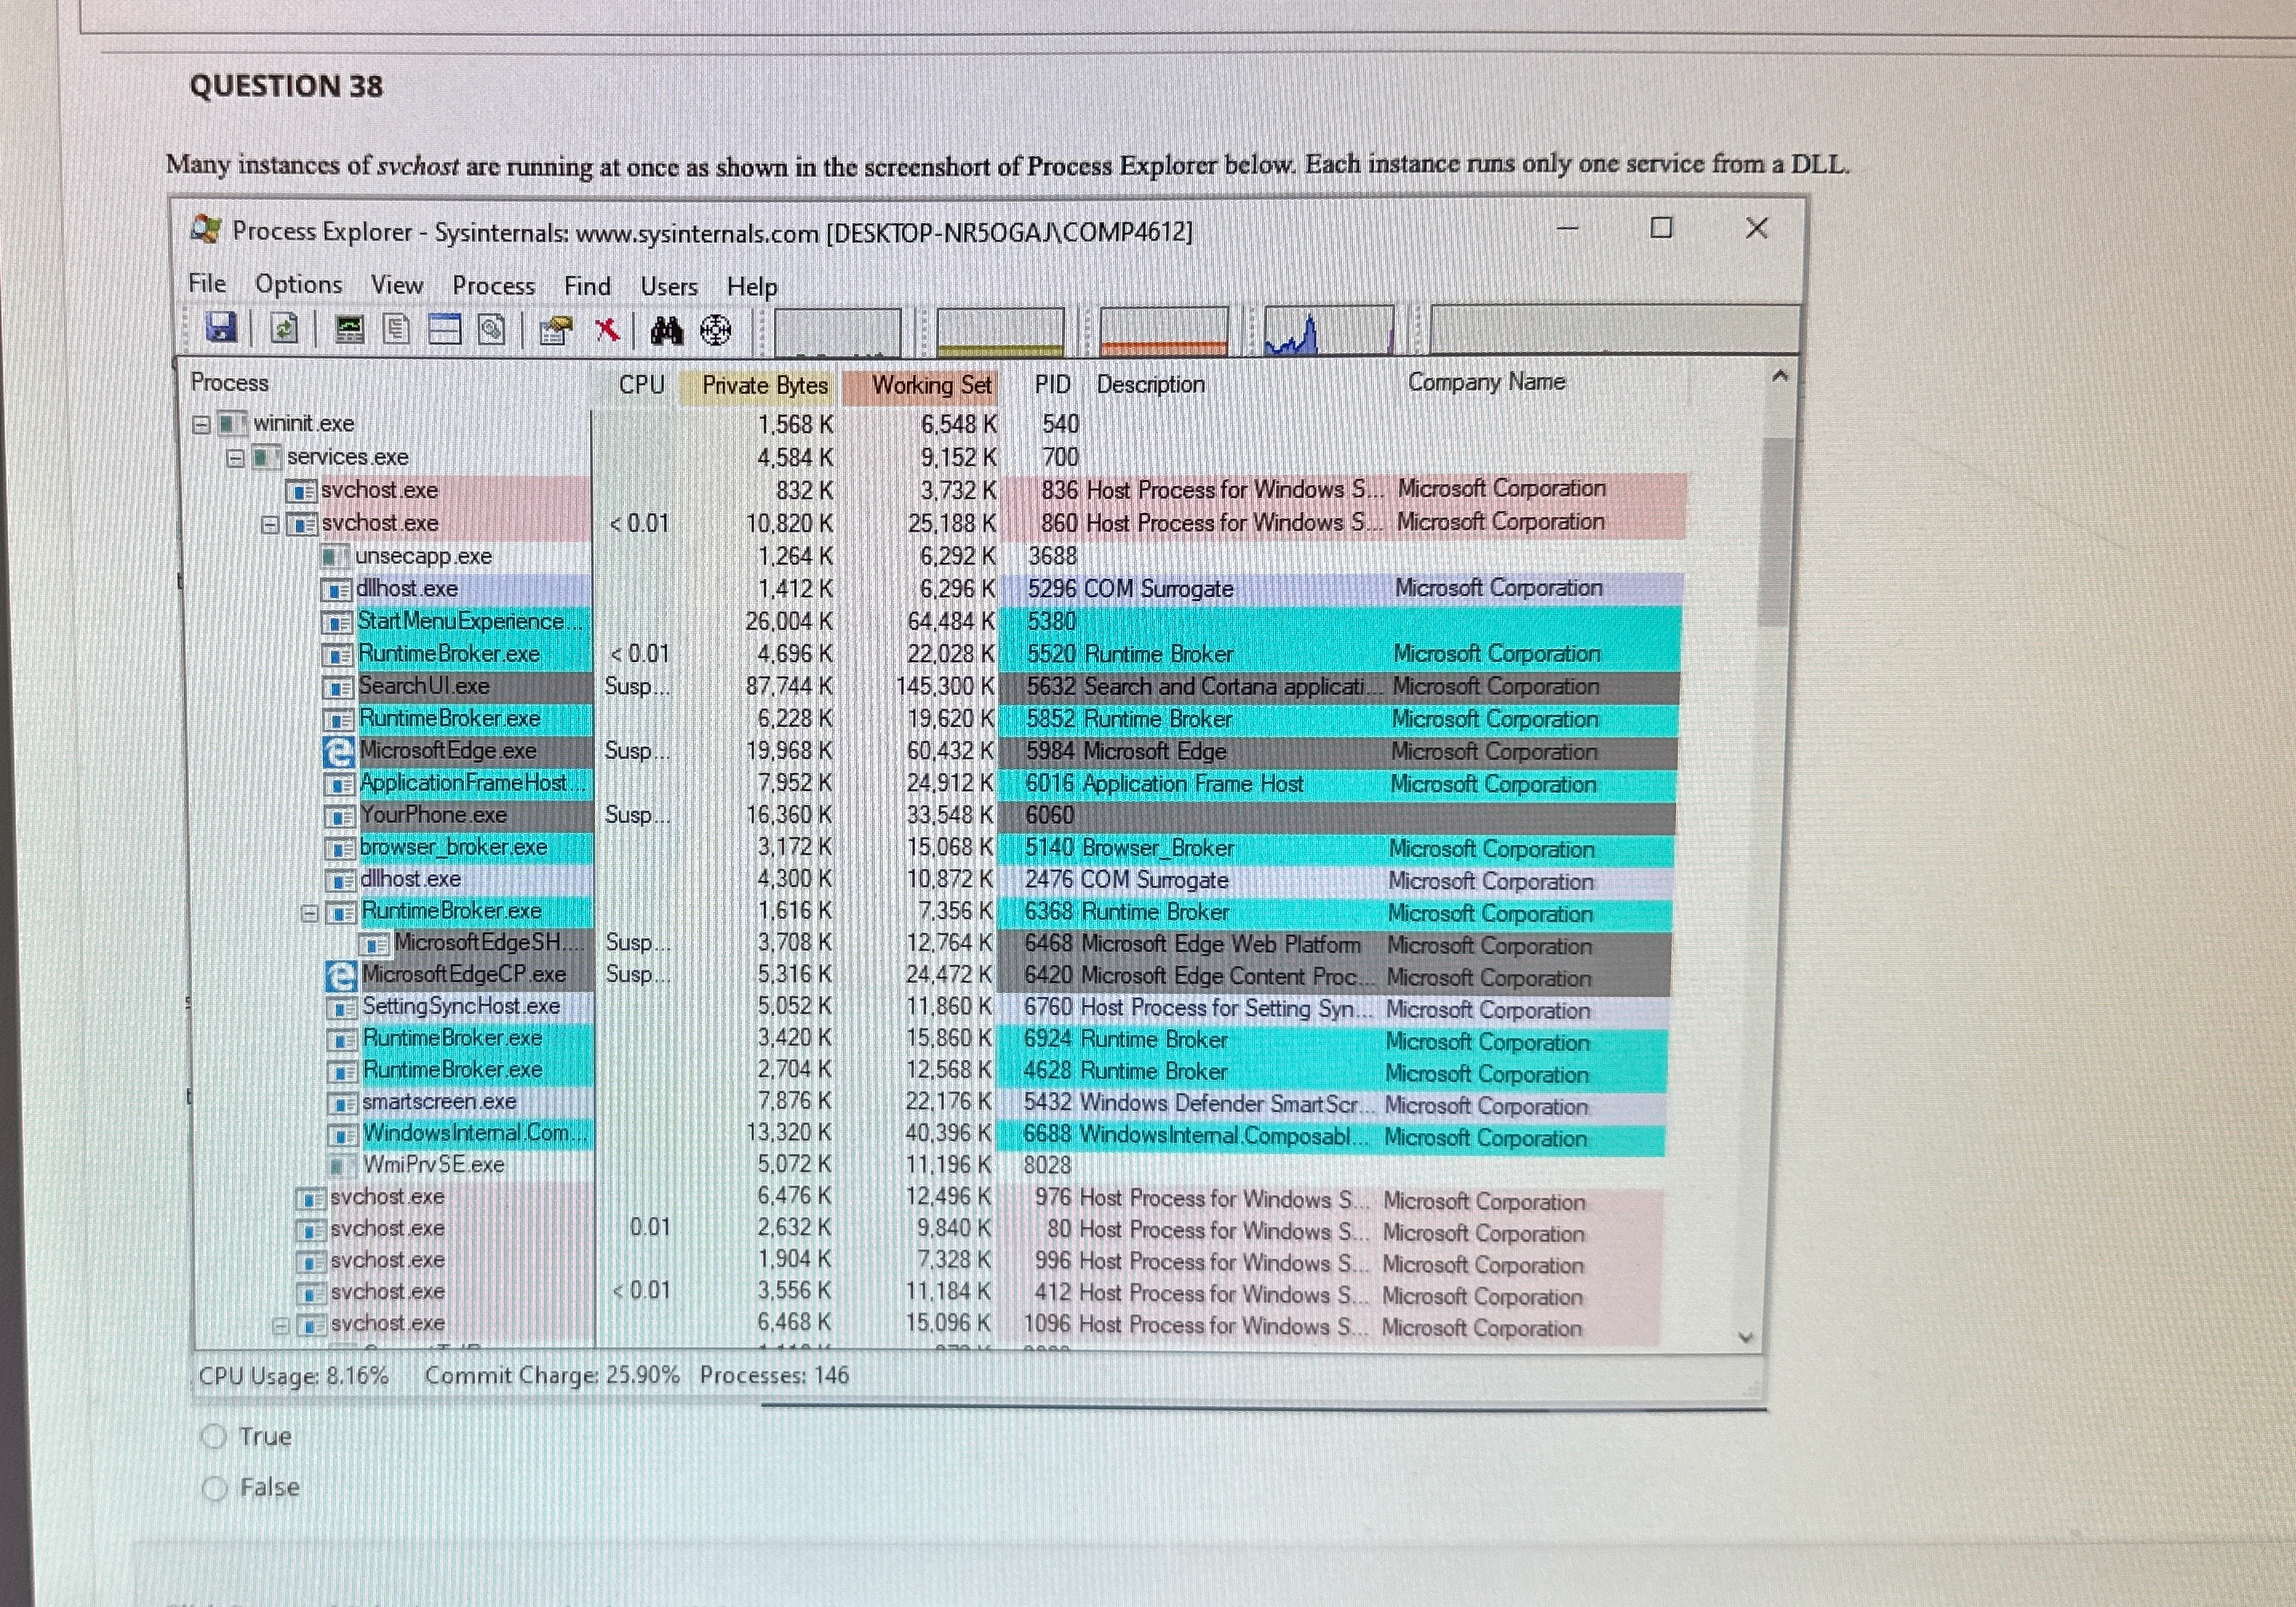Open the Process menu
Screen dimensions: 2296x1607
[x=493, y=286]
